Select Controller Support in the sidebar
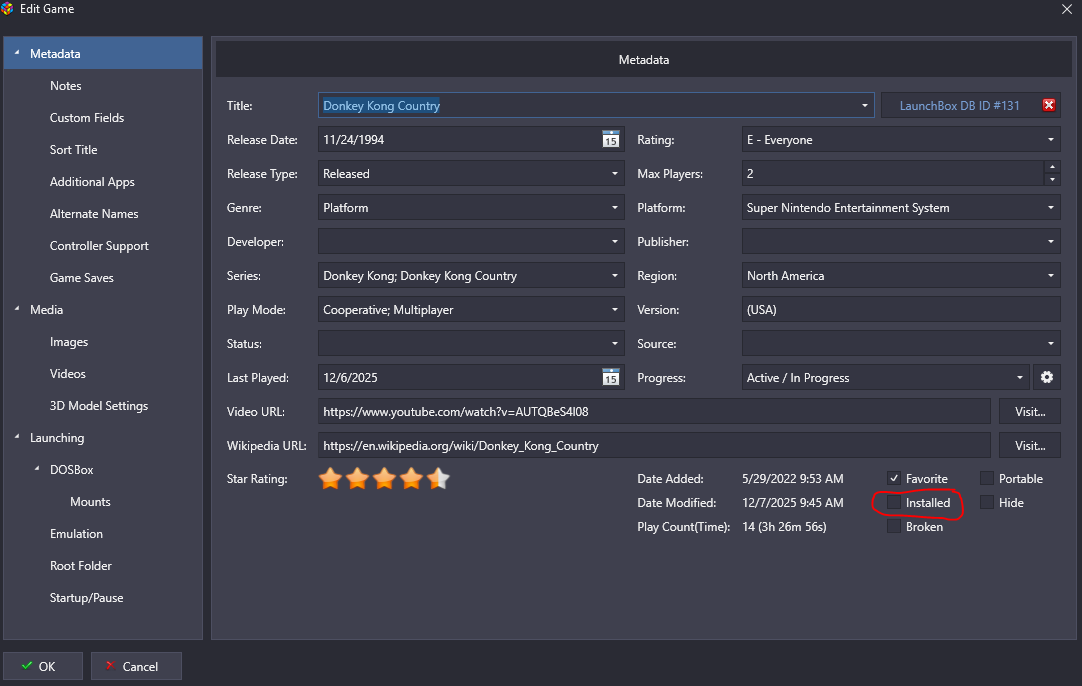 coord(99,246)
